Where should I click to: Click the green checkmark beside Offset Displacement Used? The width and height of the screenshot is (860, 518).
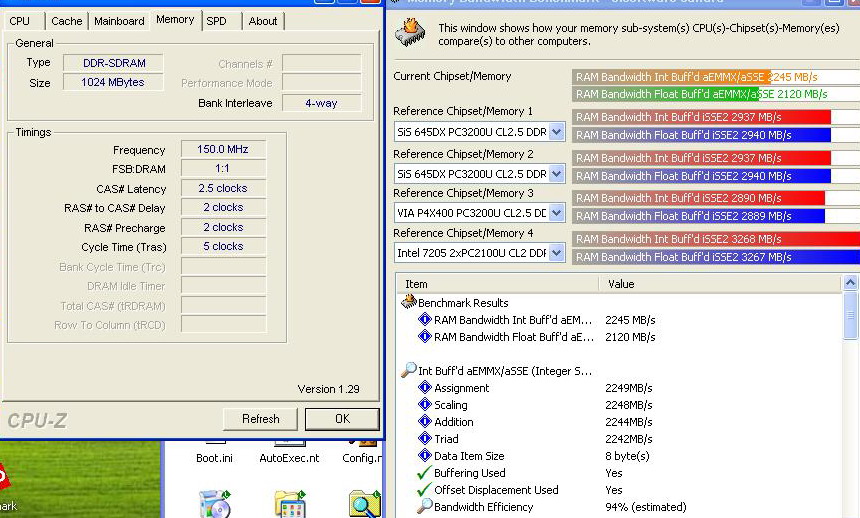pyautogui.click(x=425, y=489)
